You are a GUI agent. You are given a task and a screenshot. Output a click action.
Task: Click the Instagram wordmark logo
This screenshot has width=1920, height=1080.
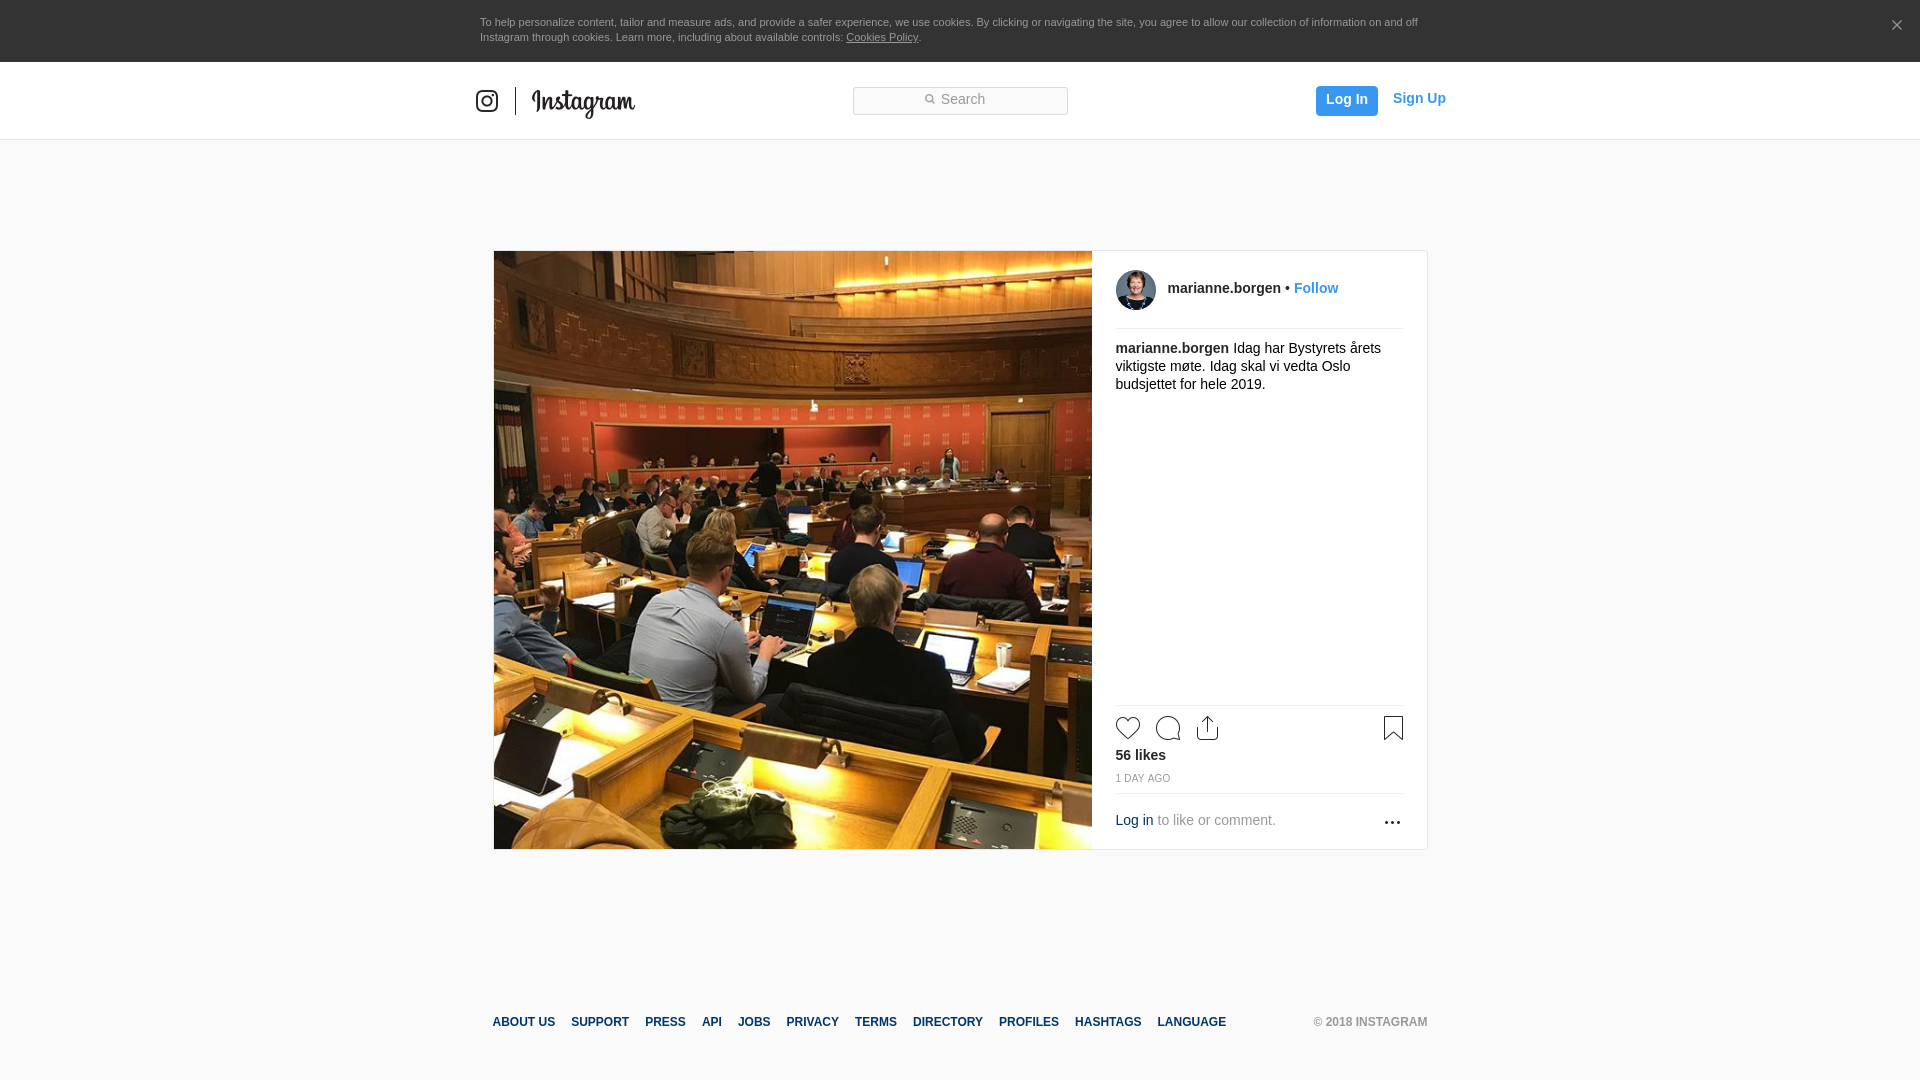coord(583,102)
